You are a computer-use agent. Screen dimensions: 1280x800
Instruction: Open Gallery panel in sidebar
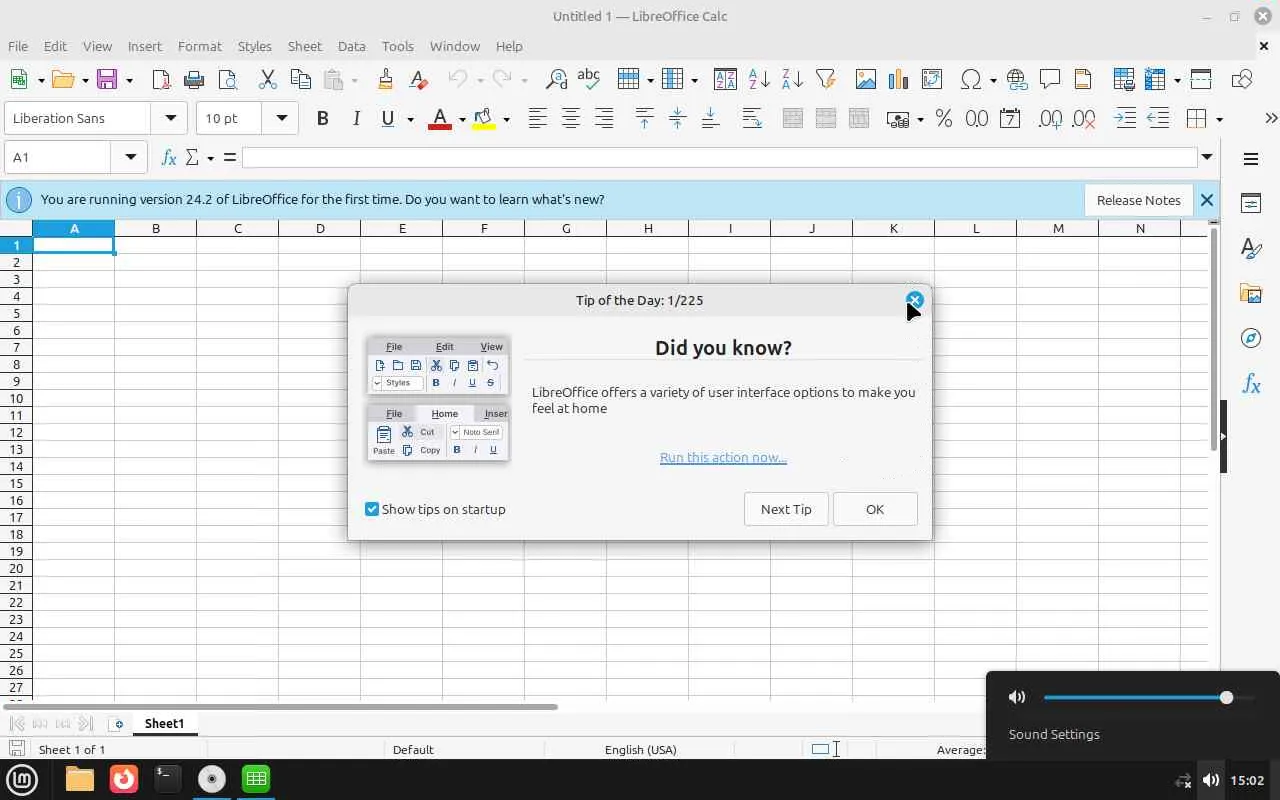click(1251, 293)
